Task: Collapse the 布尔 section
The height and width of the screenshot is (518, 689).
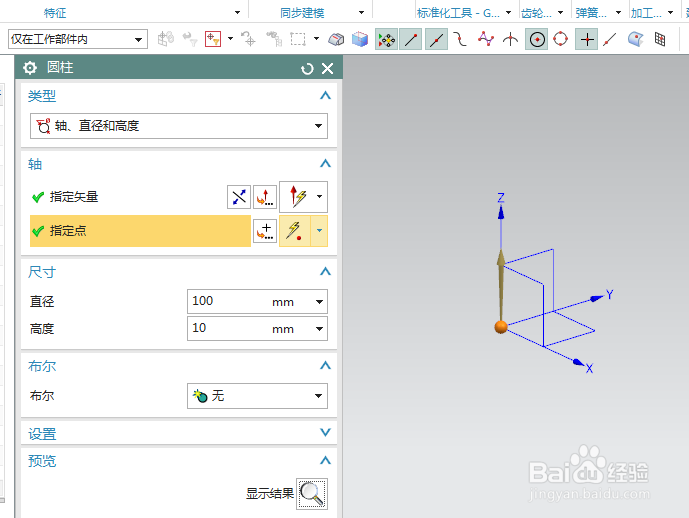Action: pos(325,365)
